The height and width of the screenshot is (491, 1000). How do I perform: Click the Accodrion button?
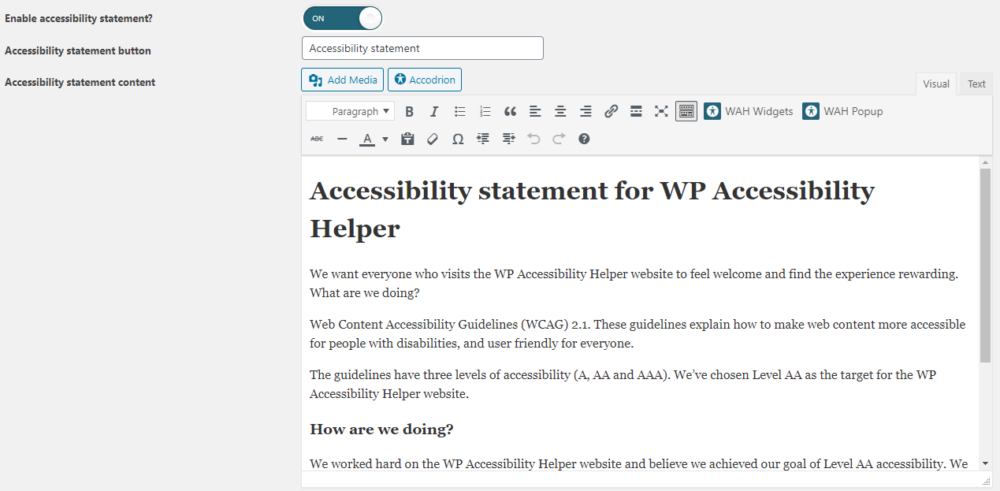tap(424, 80)
